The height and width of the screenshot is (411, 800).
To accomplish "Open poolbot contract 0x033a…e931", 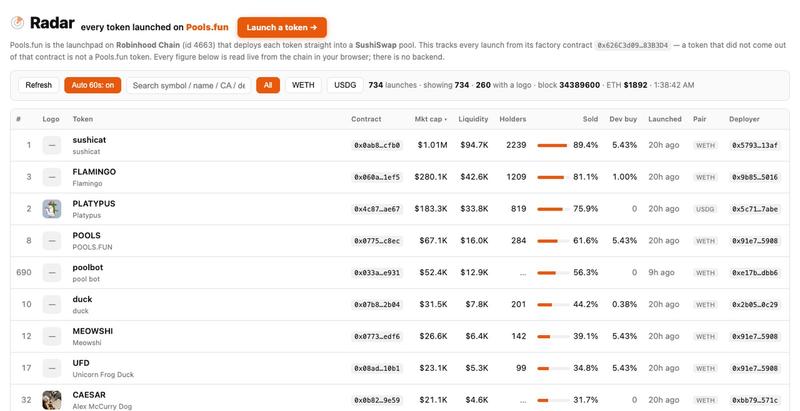I will point(377,273).
